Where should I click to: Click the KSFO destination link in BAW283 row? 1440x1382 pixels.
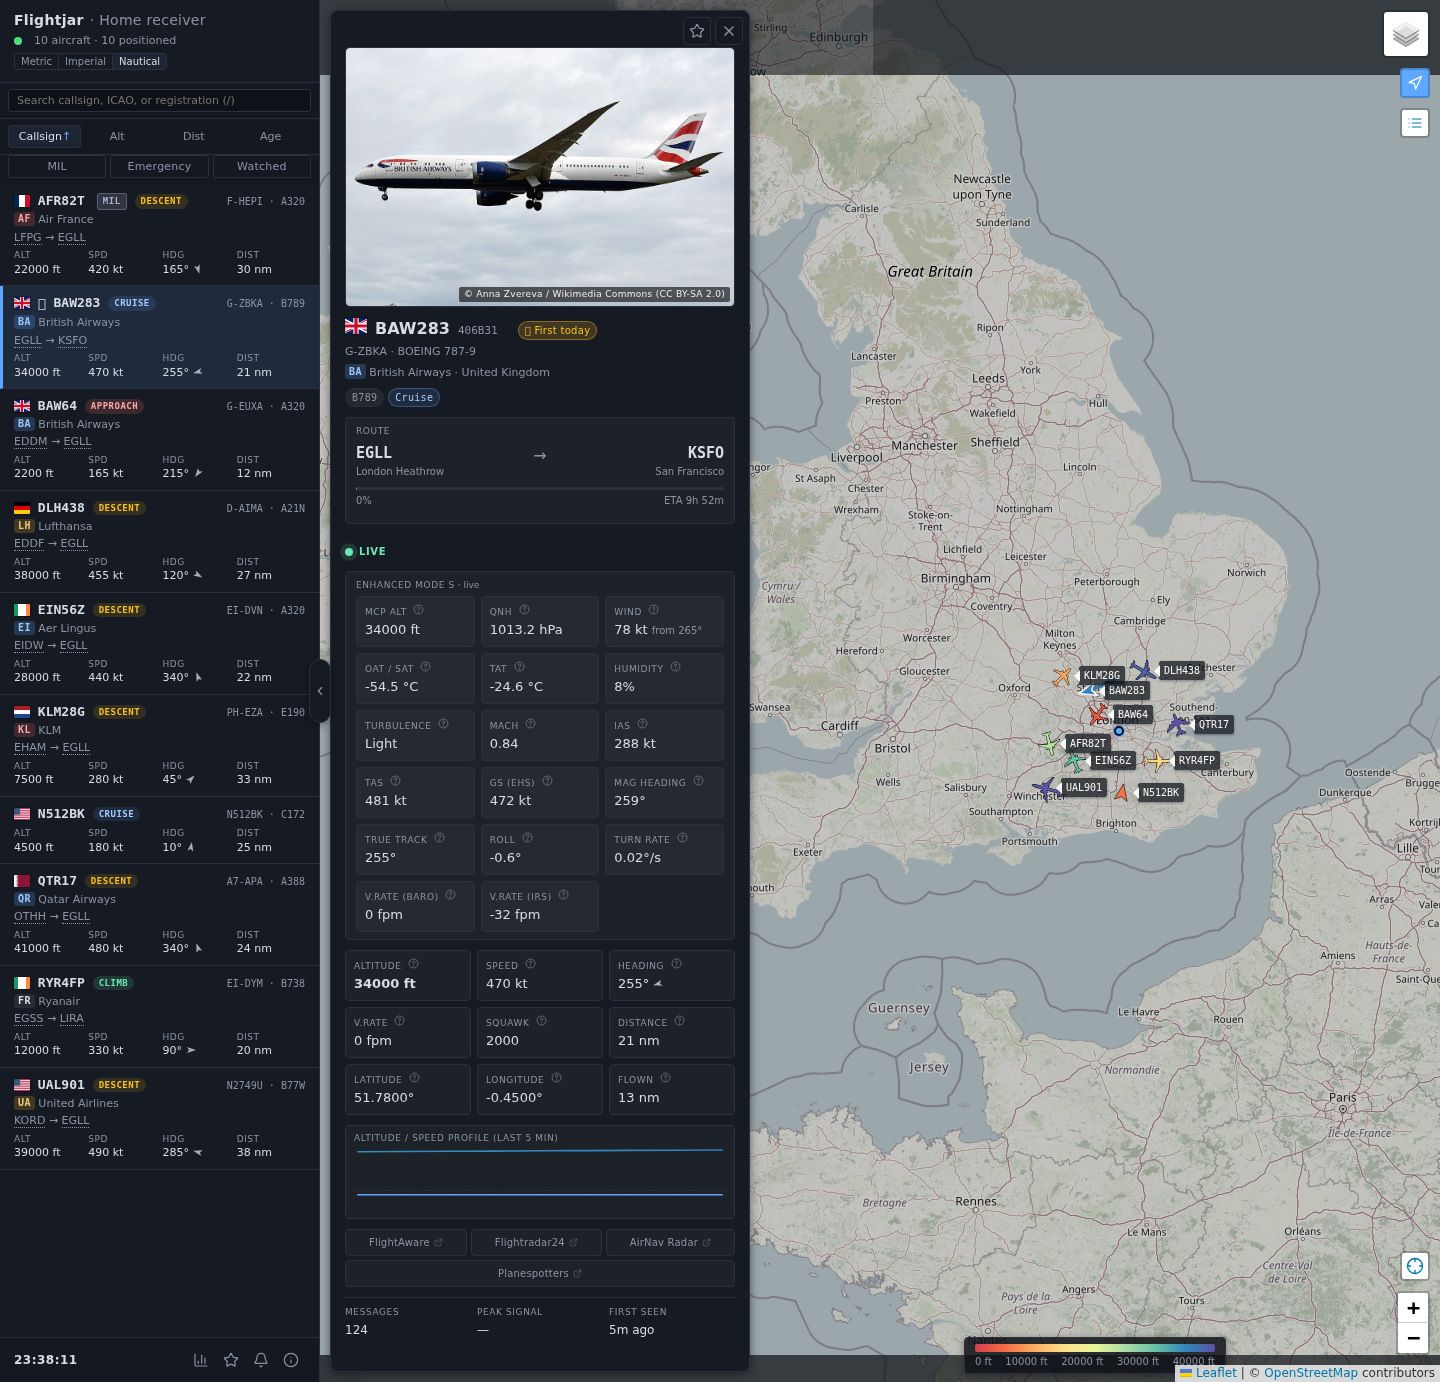click(72, 341)
